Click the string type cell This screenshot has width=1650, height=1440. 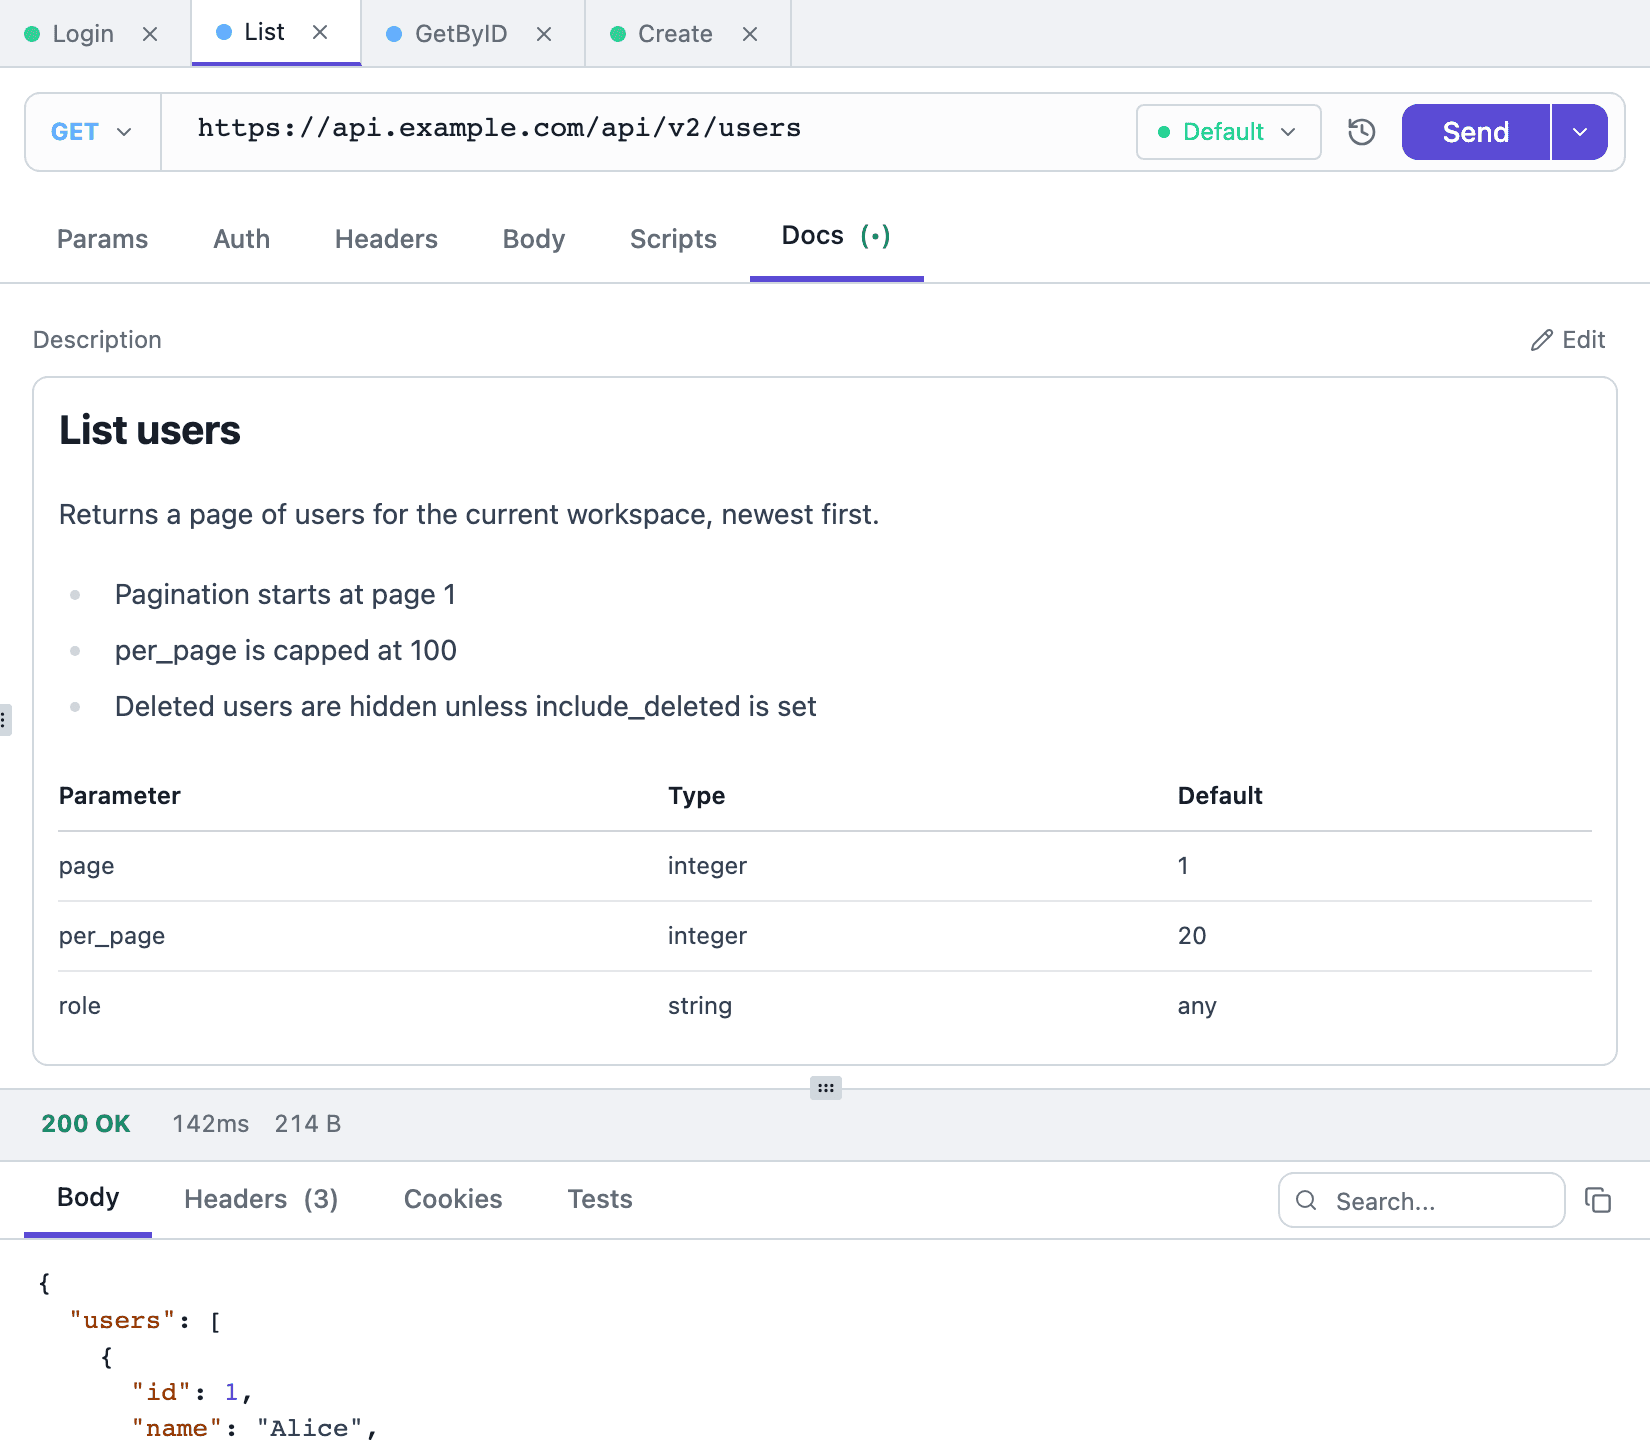pos(700,1006)
